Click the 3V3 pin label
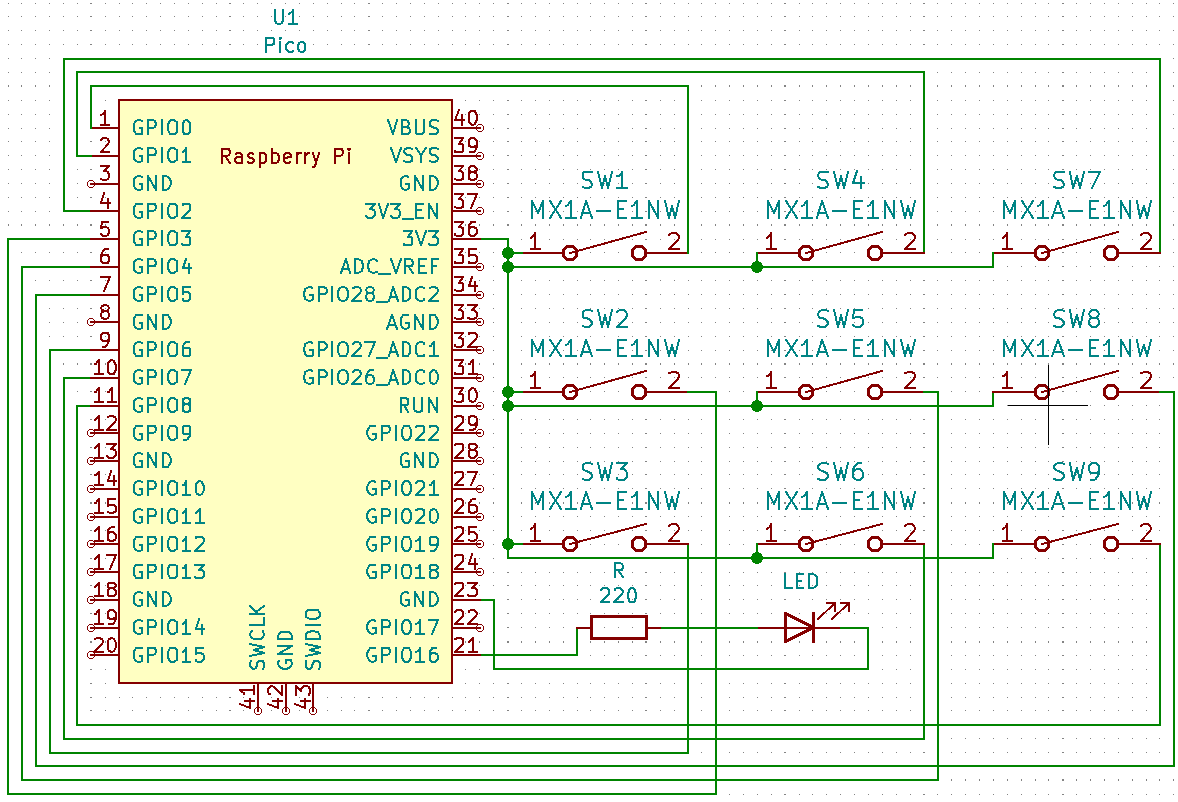Image resolution: width=1178 pixels, height=802 pixels. click(x=421, y=239)
